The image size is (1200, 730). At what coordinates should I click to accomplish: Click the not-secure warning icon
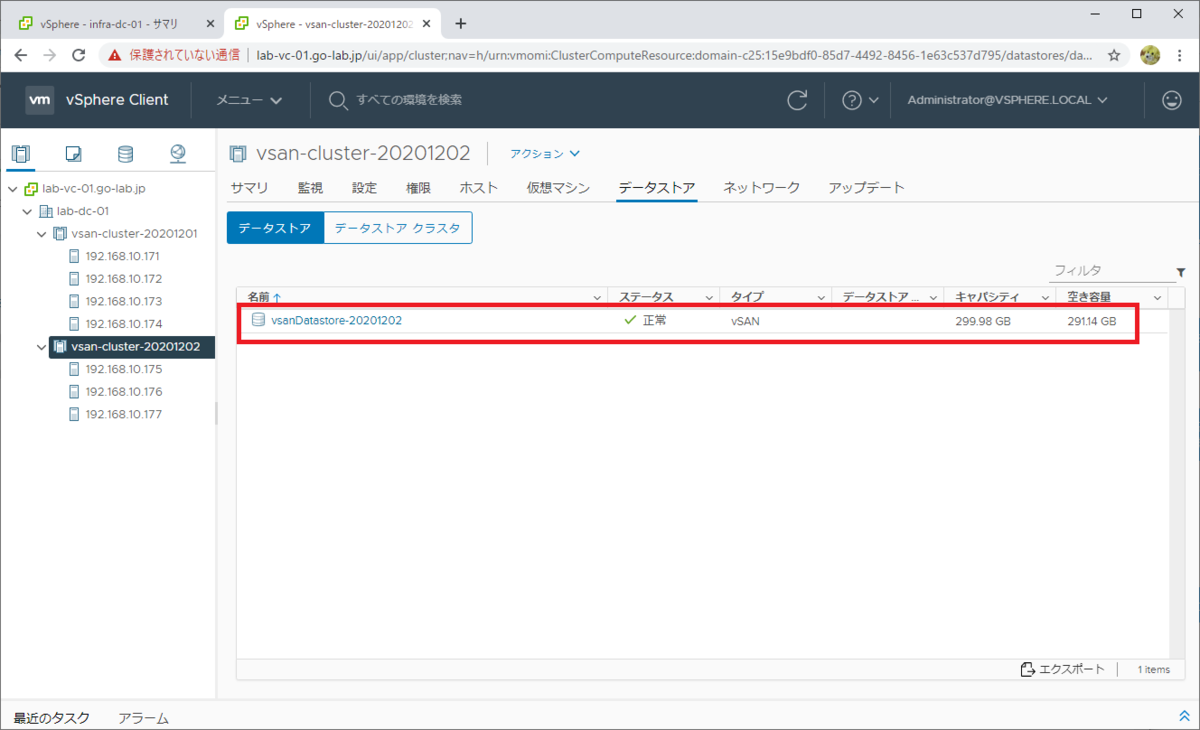pyautogui.click(x=115, y=56)
